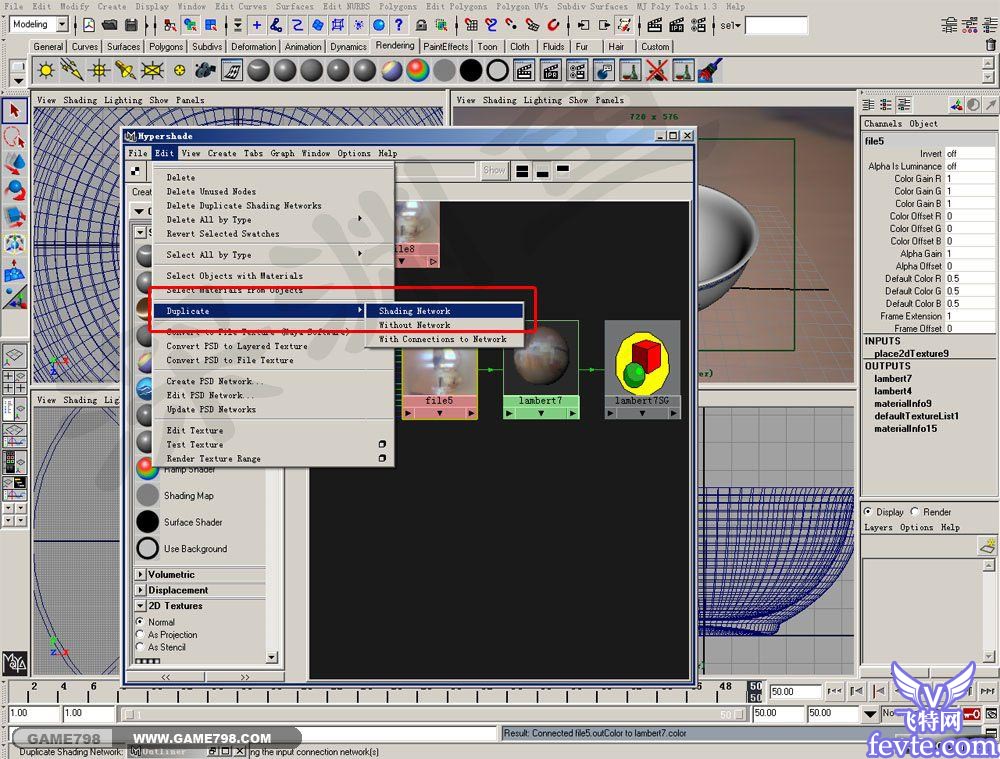Collapse the 2D Textures section

click(140, 605)
